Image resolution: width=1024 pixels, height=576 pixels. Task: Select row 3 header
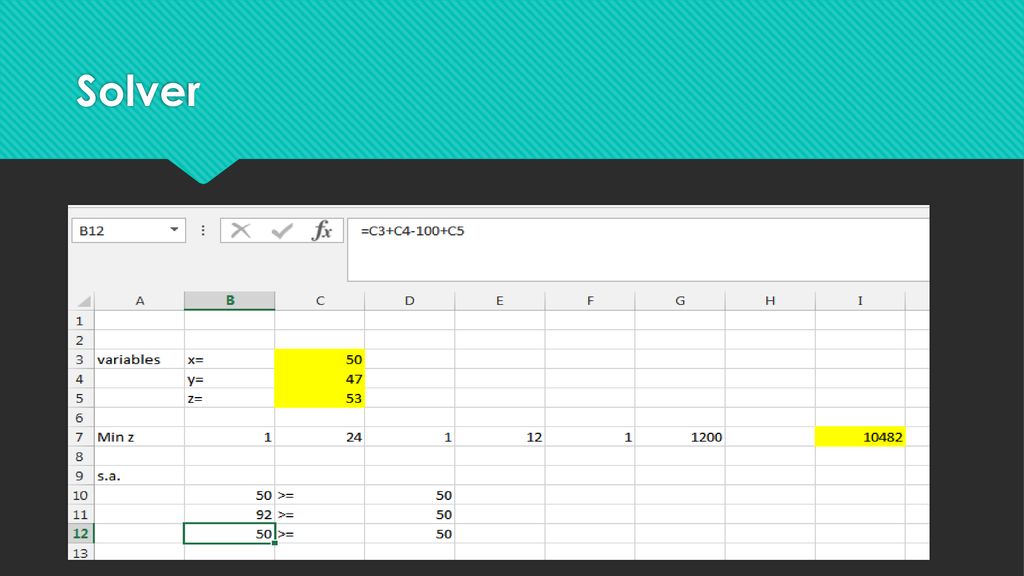pyautogui.click(x=80, y=359)
